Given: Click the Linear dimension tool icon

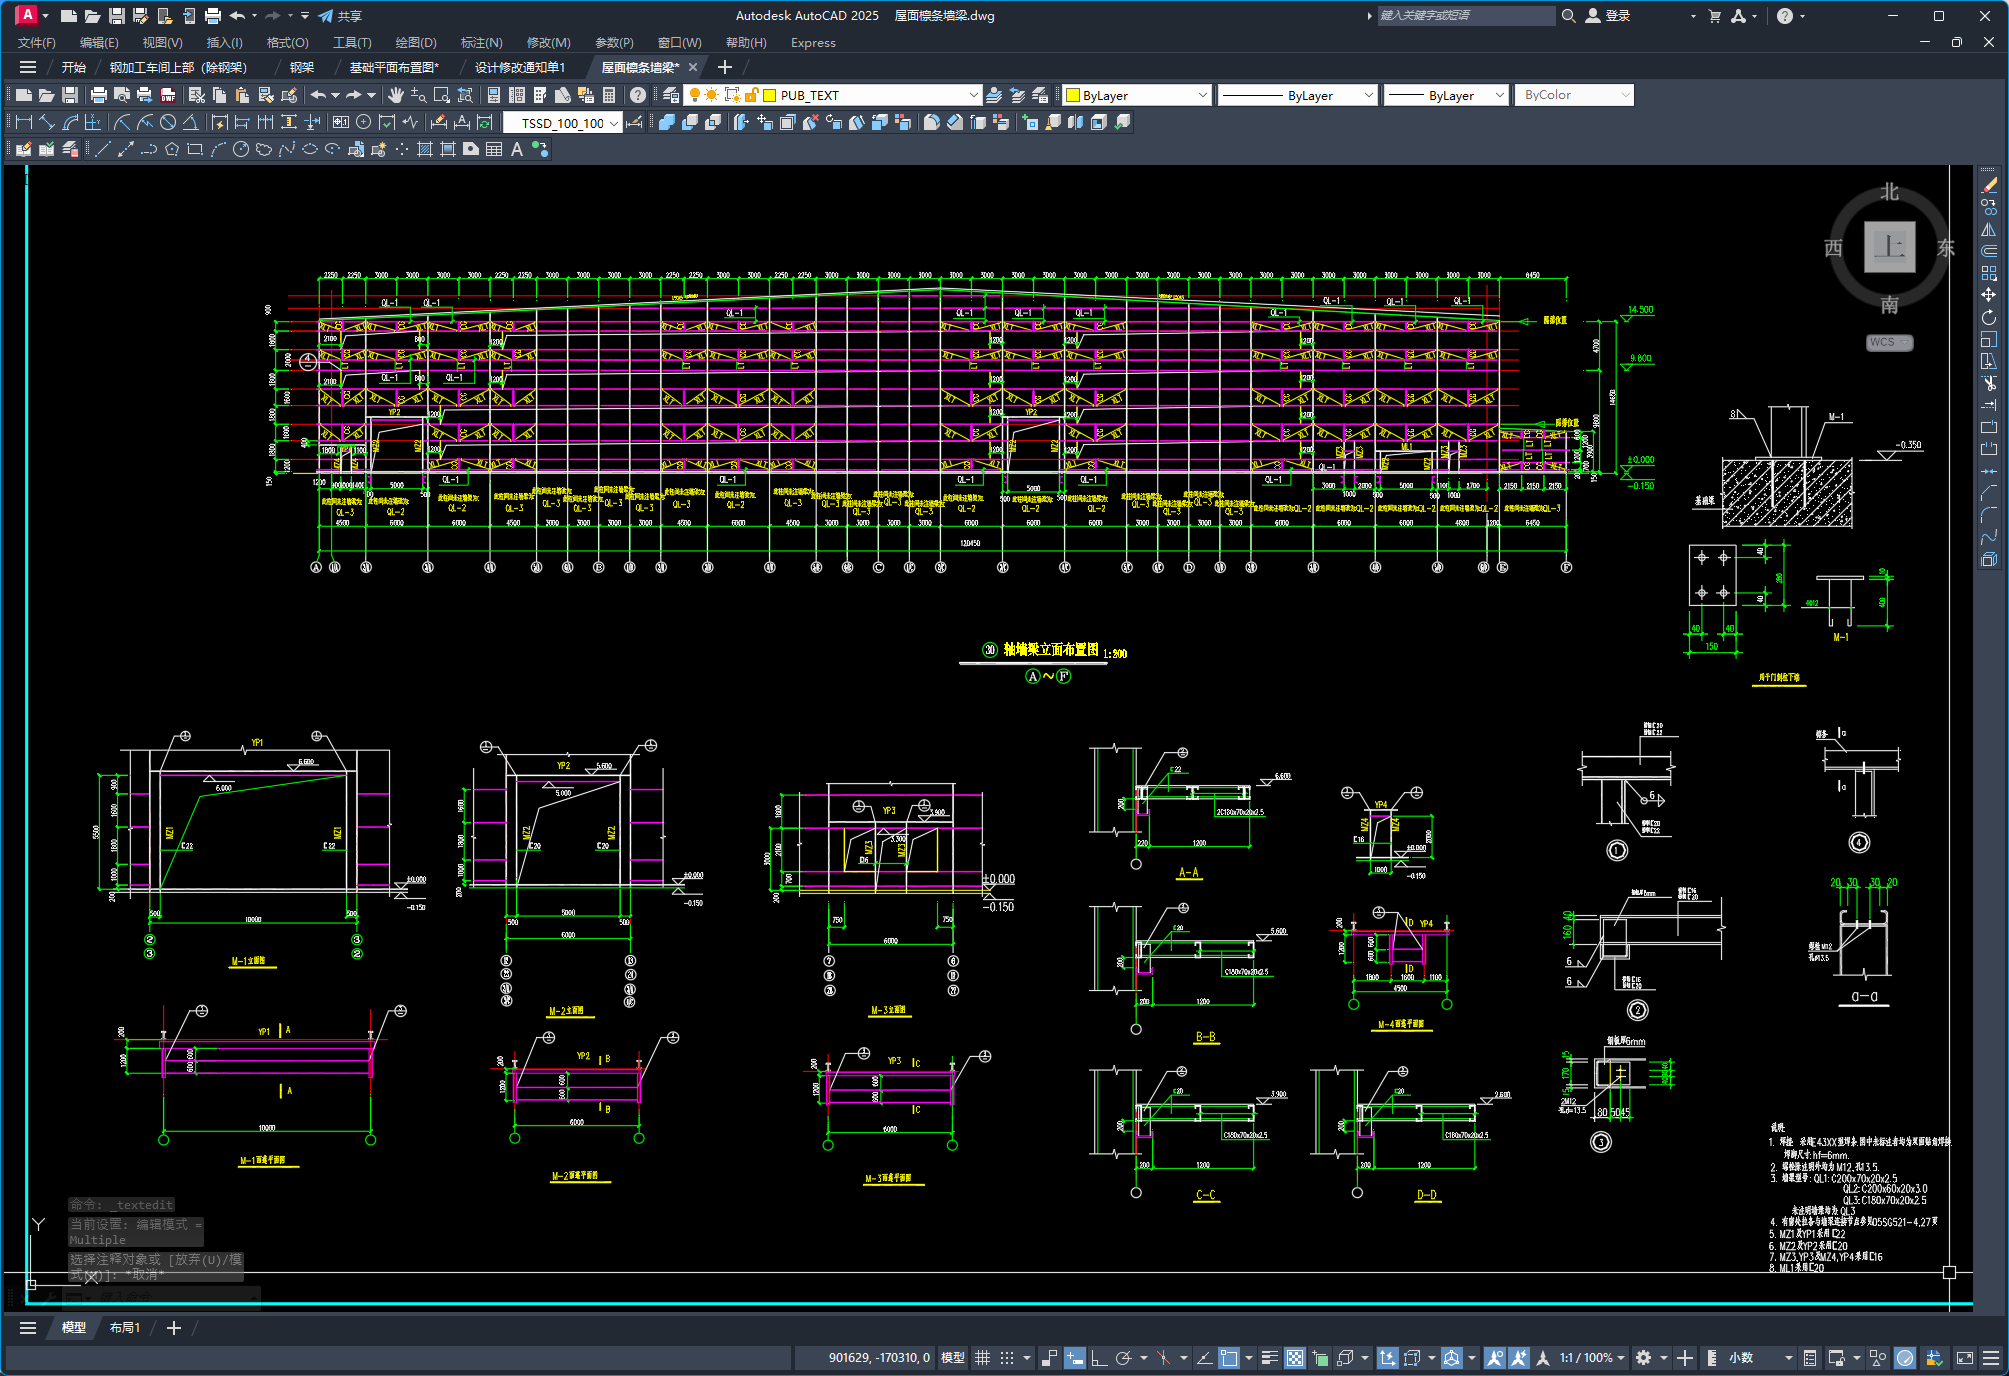Looking at the screenshot, I should (x=23, y=122).
